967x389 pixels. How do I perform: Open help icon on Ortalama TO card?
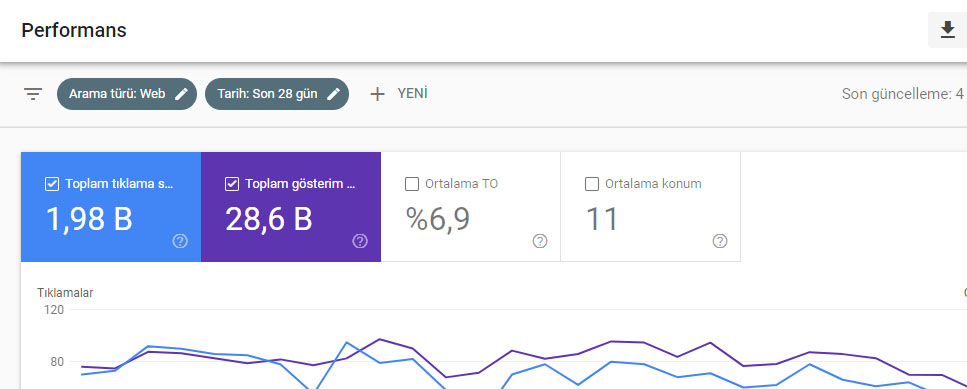(x=540, y=241)
